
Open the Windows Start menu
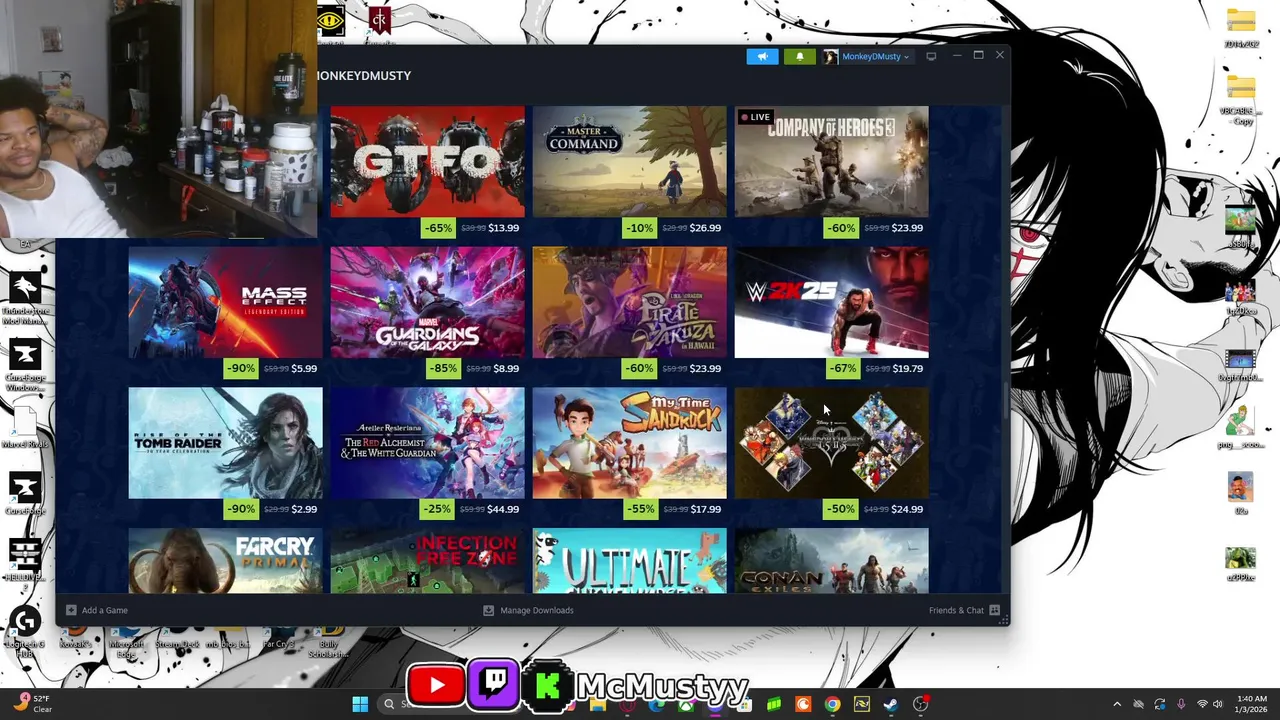pos(360,704)
